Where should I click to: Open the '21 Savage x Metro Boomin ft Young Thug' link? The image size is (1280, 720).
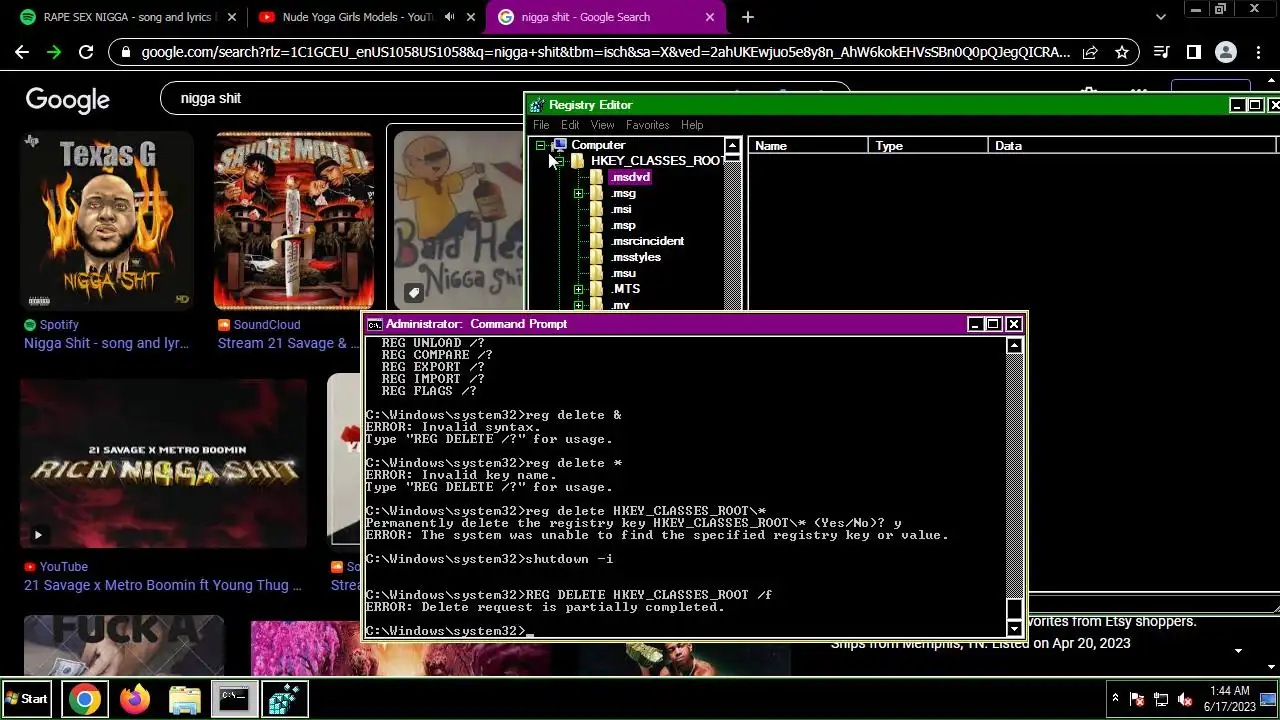(x=163, y=585)
